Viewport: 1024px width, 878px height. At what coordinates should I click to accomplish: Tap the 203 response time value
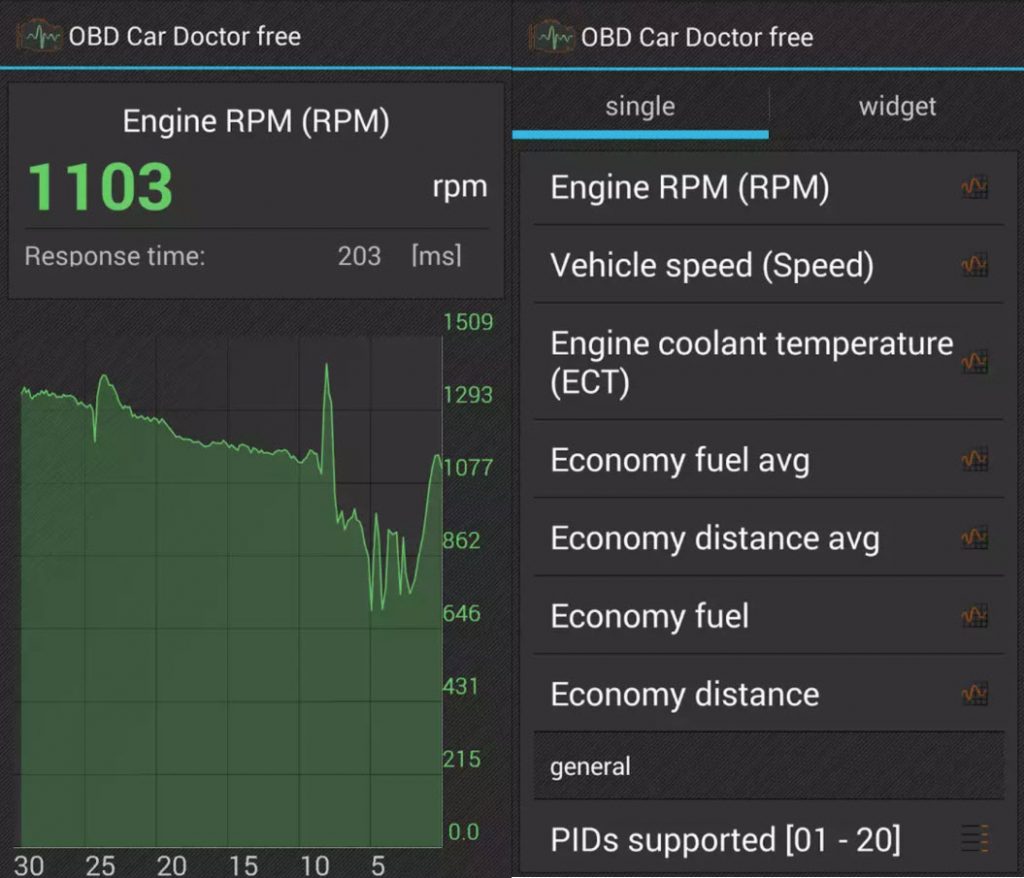(x=359, y=256)
